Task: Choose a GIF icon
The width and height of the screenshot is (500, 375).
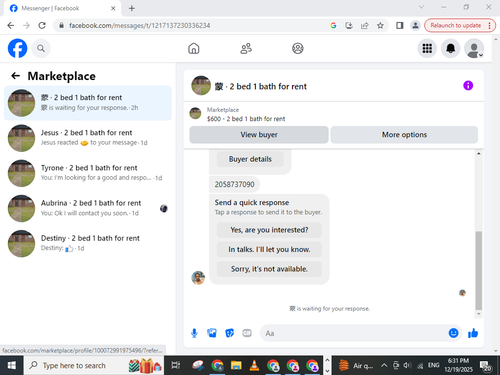Action: click(247, 333)
